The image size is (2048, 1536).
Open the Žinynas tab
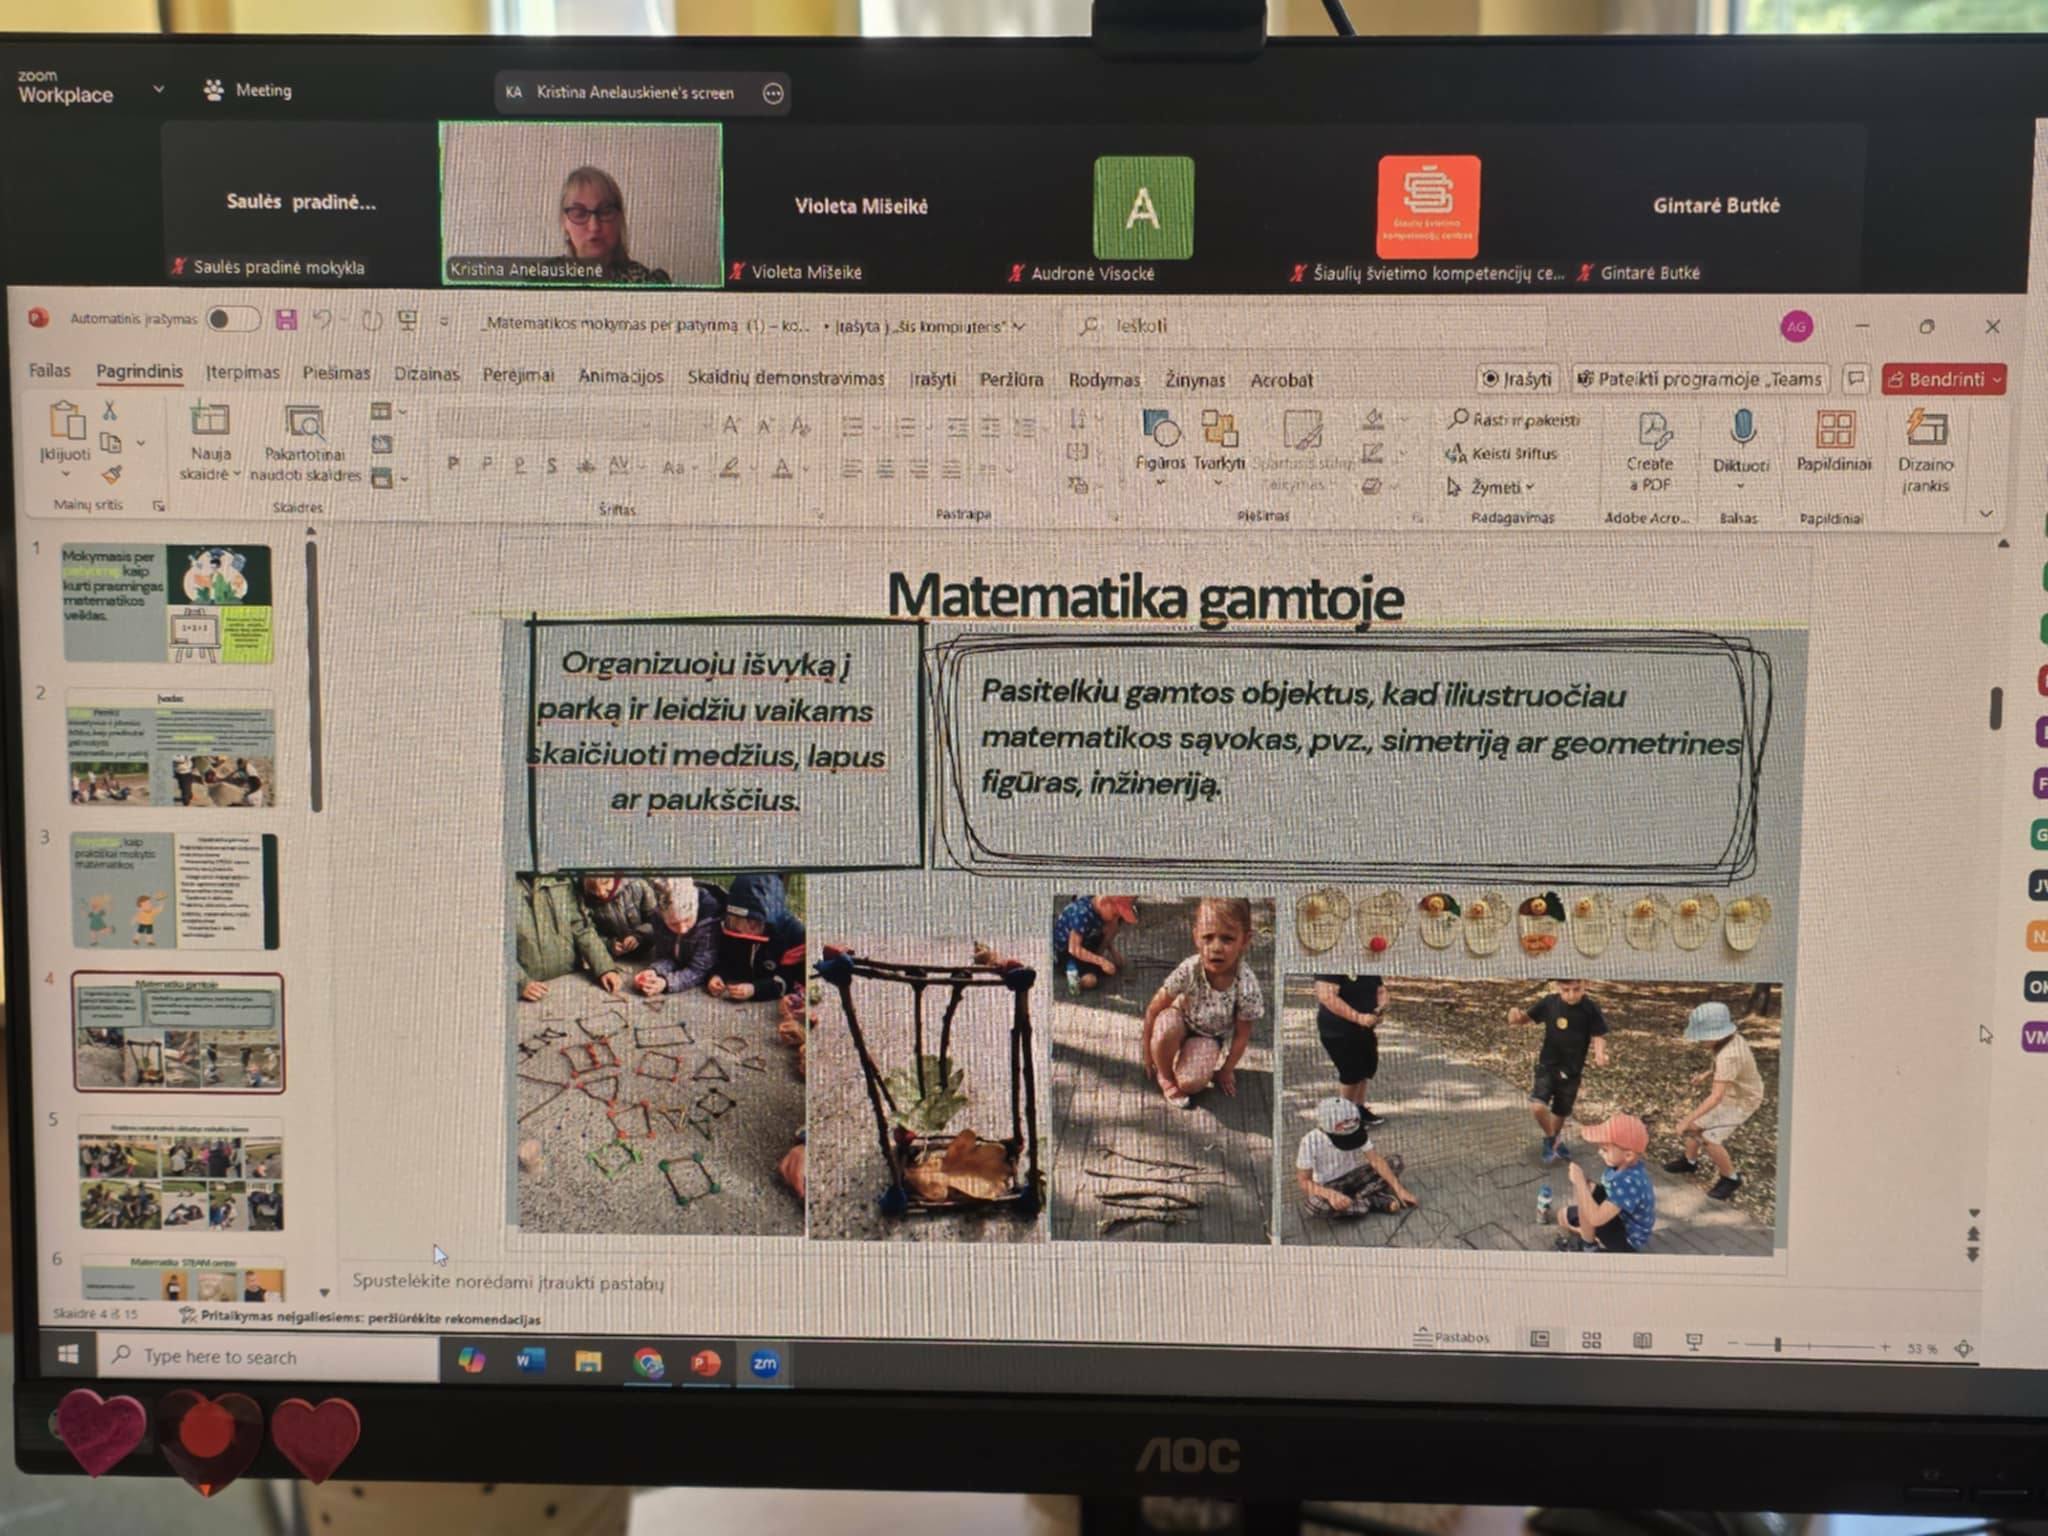point(1195,380)
